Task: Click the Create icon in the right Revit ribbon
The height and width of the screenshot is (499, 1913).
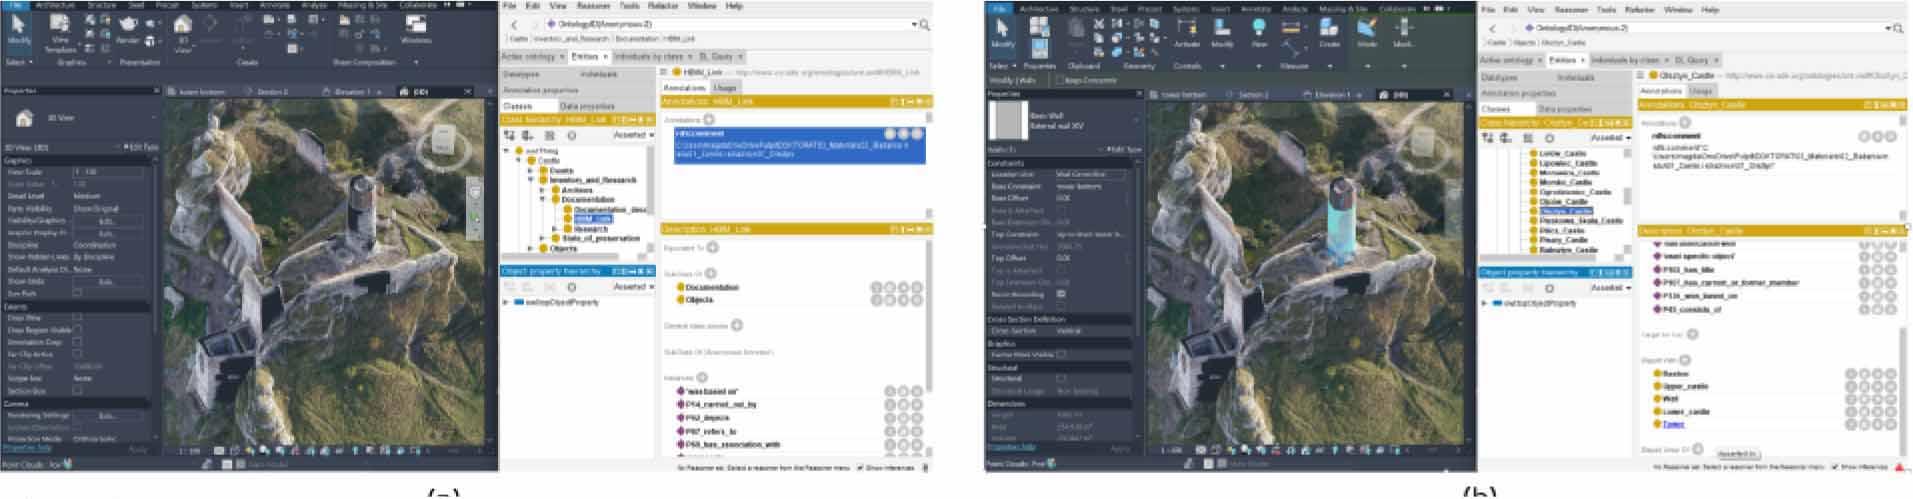Action: (x=1329, y=31)
